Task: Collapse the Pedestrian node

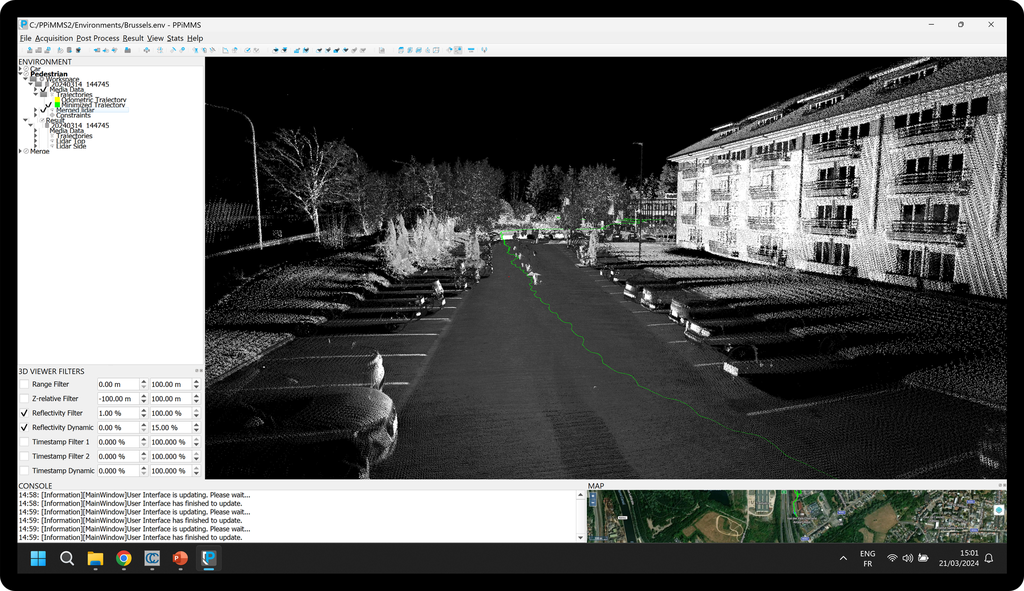Action: pyautogui.click(x=20, y=74)
